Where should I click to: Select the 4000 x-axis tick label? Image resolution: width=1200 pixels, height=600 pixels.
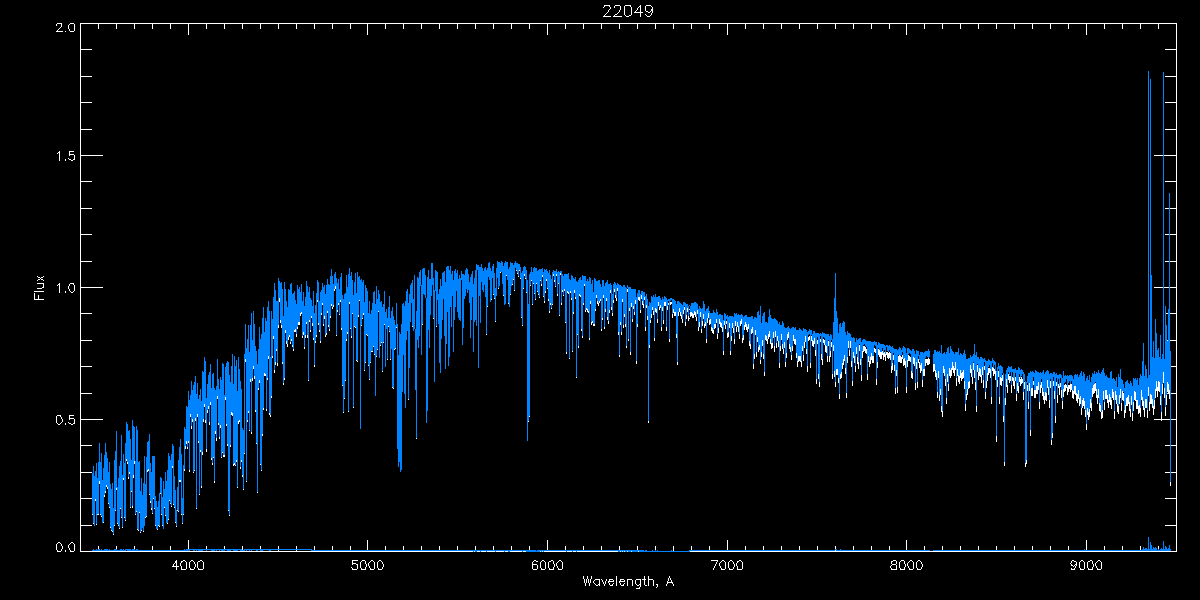pyautogui.click(x=187, y=565)
